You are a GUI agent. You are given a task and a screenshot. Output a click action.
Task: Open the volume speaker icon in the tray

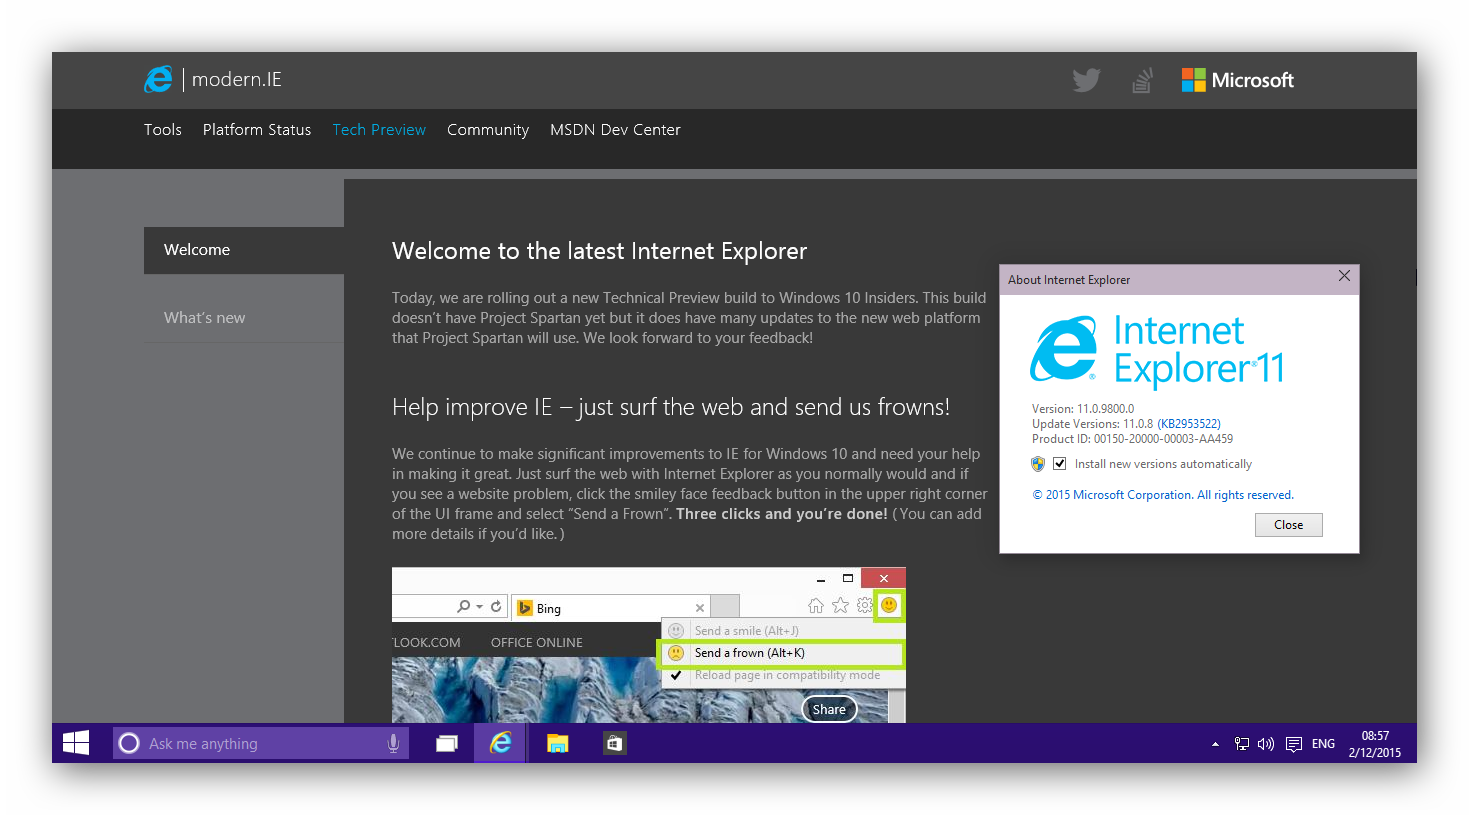tap(1266, 744)
